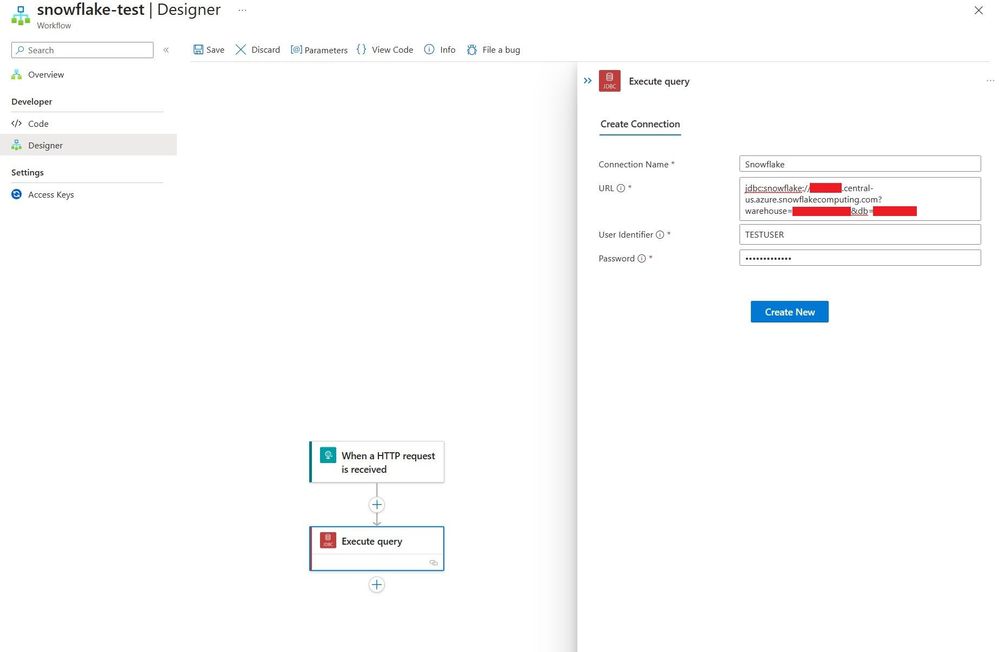Click the HTTP request trigger icon
Image resolution: width=999 pixels, height=652 pixels.
pos(328,455)
